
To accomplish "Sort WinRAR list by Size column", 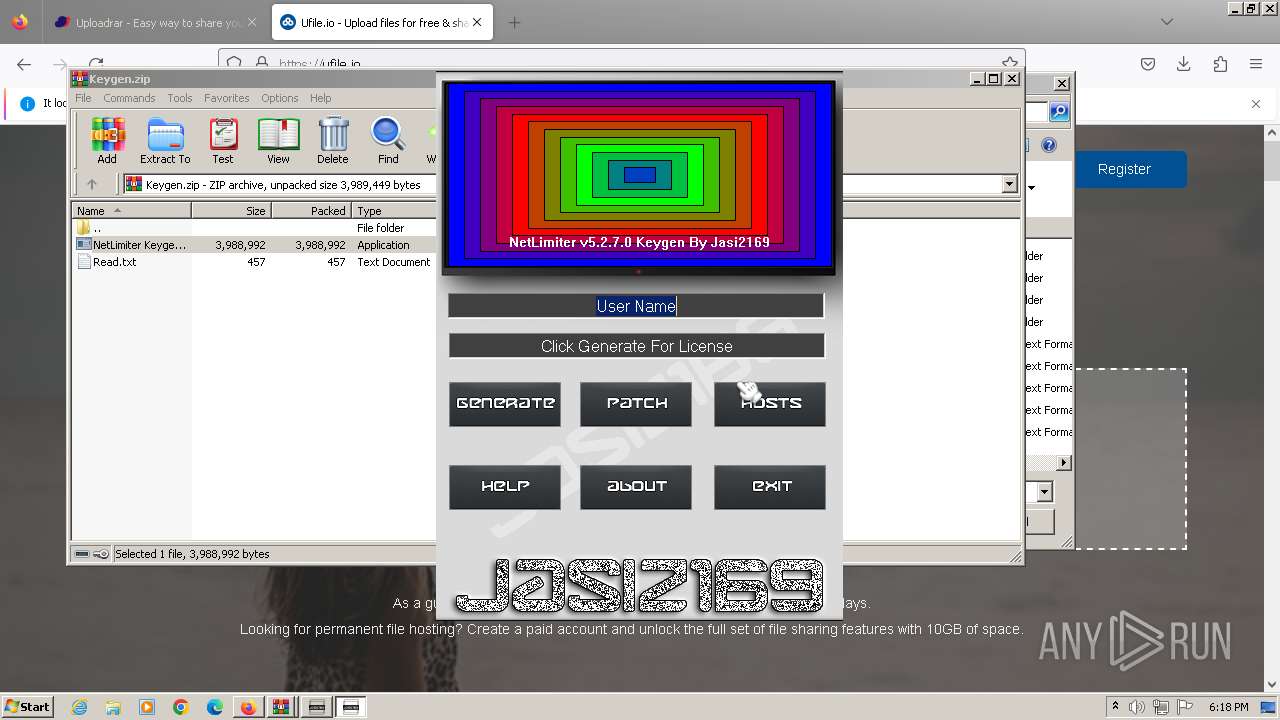I will click(231, 211).
